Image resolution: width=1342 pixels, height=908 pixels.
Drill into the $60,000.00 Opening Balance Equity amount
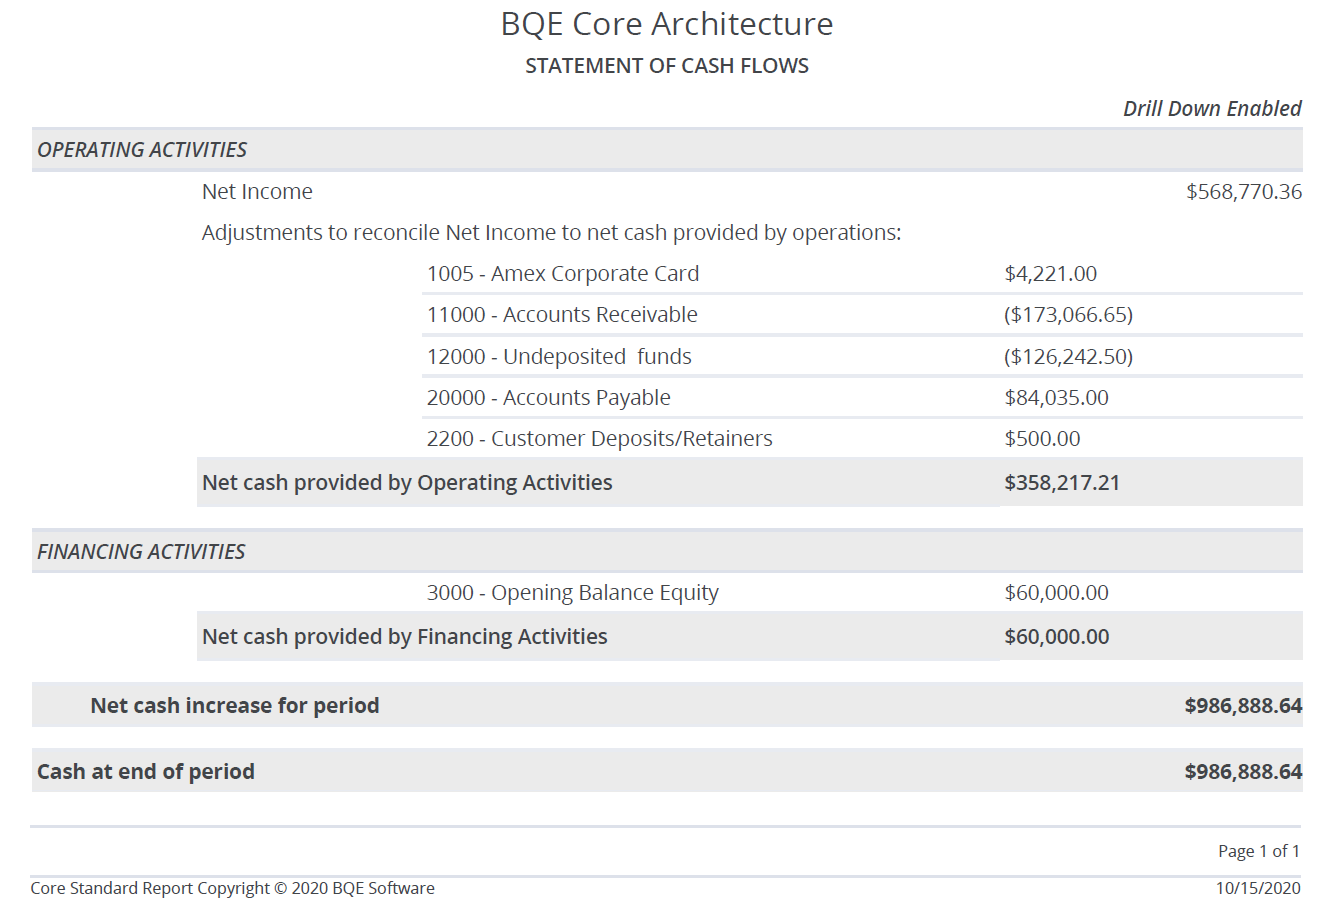coord(1056,593)
